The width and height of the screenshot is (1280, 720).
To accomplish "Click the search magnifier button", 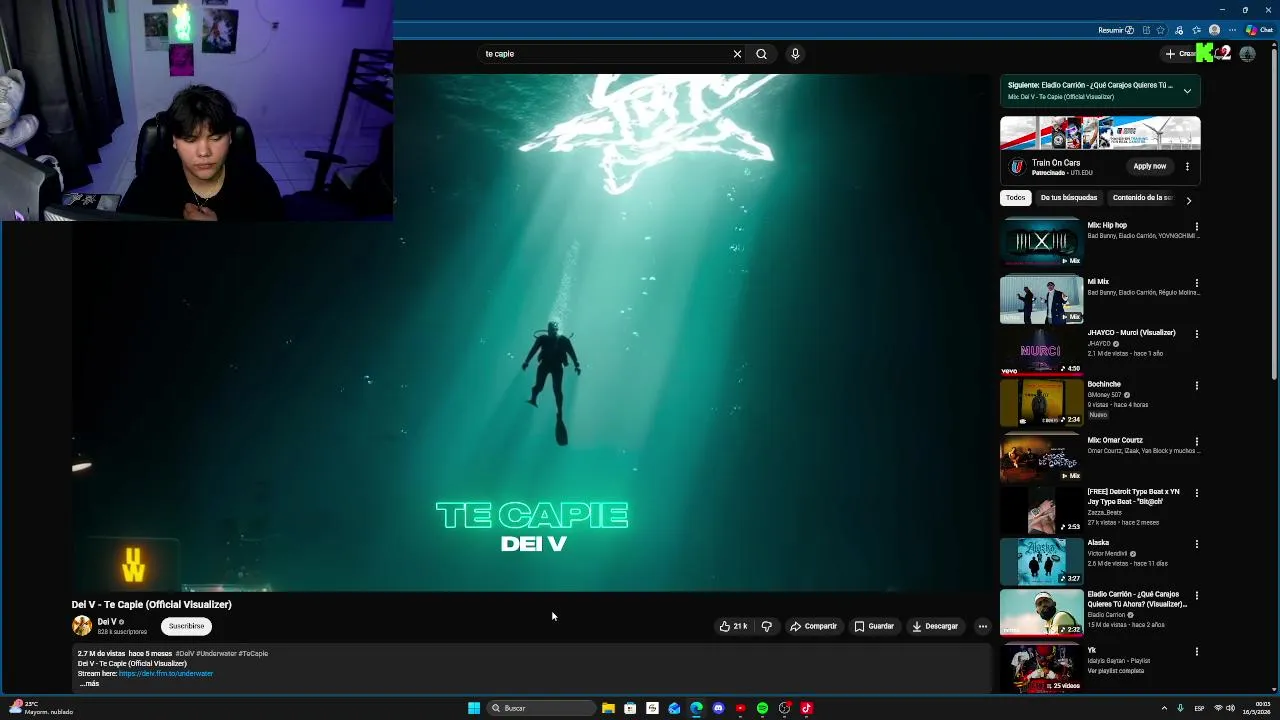I will pyautogui.click(x=761, y=54).
